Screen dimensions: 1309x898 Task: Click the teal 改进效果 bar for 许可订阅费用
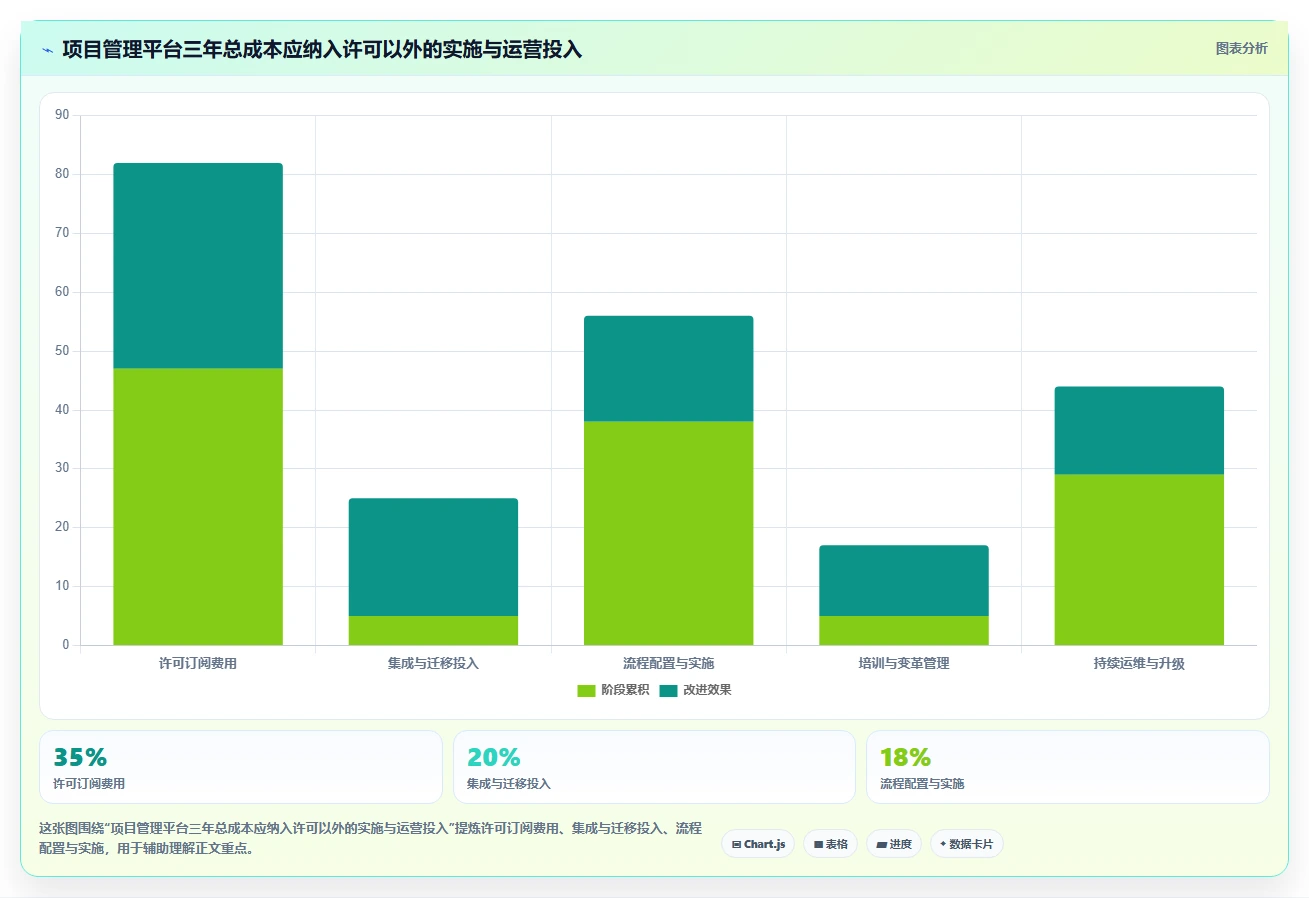(x=198, y=266)
